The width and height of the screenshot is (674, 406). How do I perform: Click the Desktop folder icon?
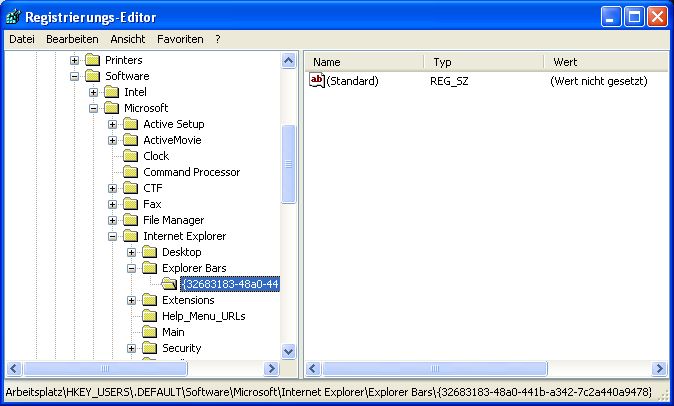coord(149,252)
